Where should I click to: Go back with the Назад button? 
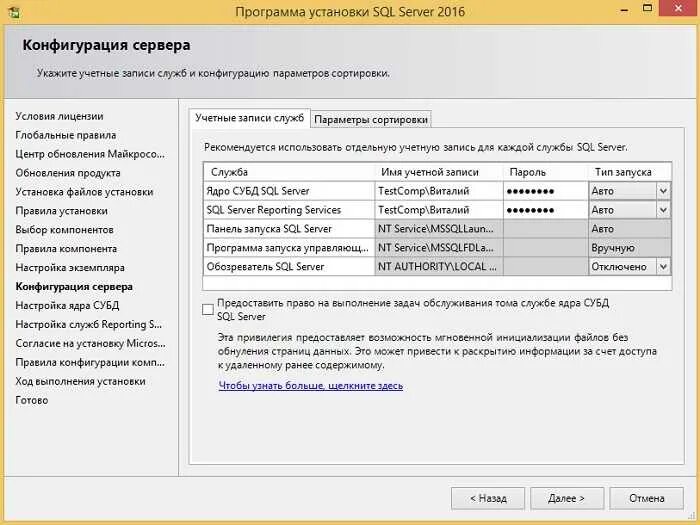pos(487,497)
